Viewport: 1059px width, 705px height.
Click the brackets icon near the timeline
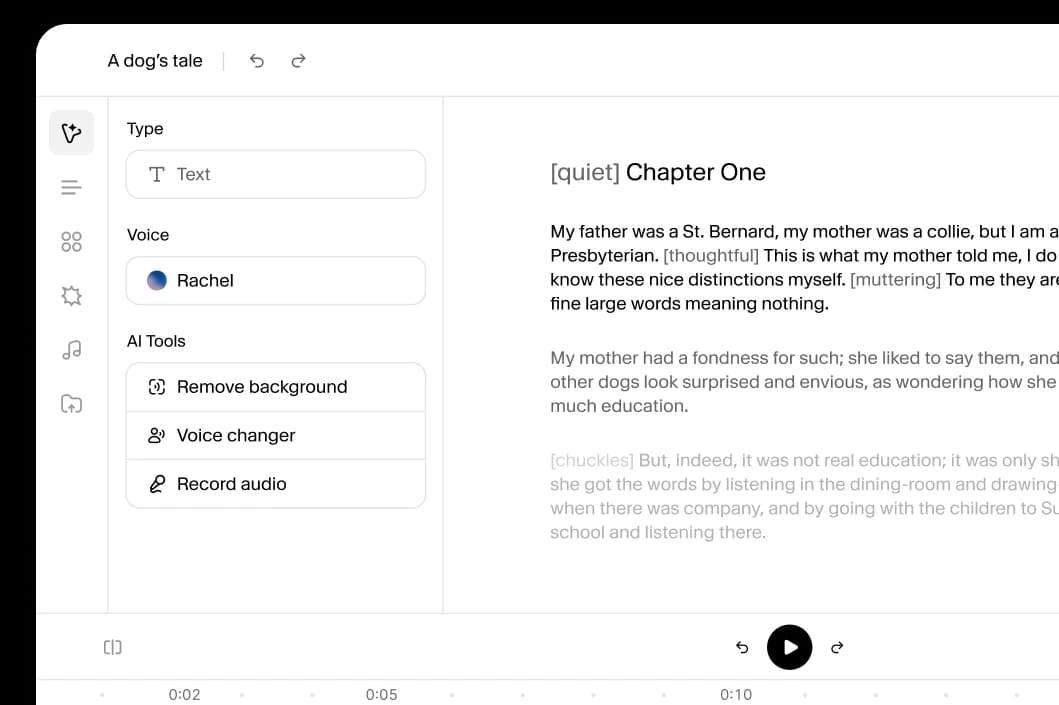(x=112, y=647)
